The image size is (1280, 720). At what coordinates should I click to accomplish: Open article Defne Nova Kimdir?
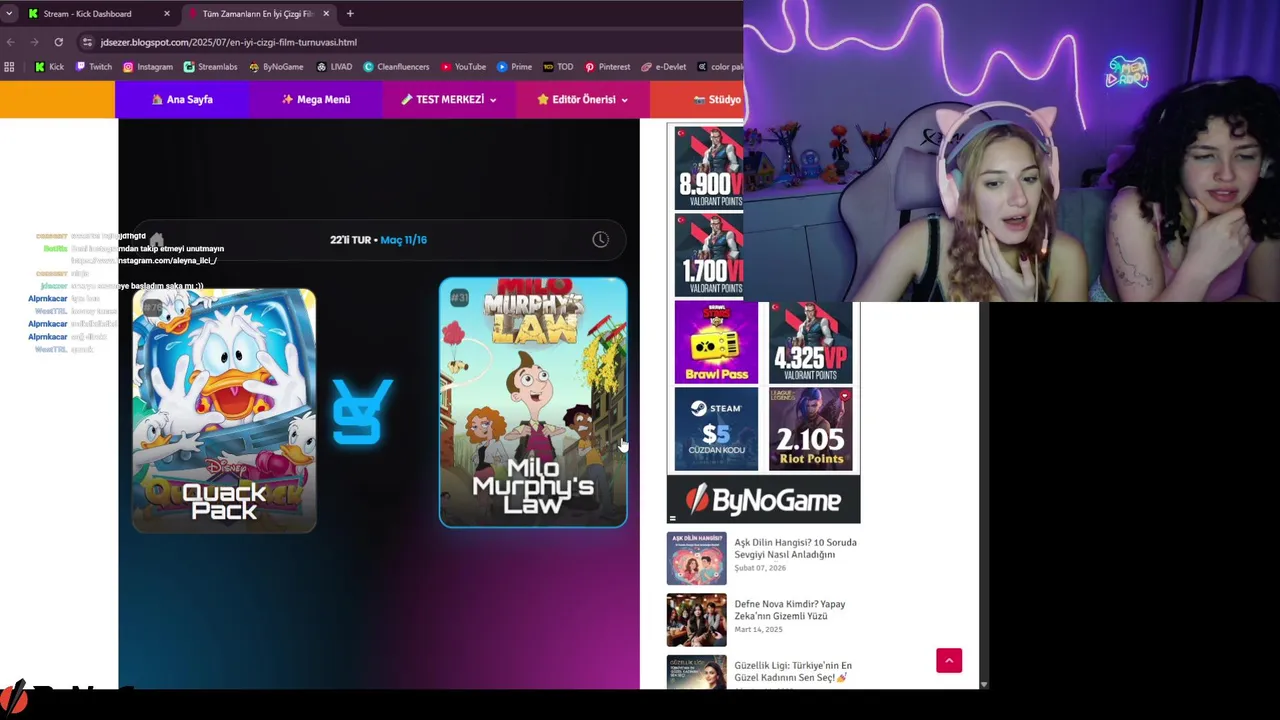pyautogui.click(x=789, y=610)
